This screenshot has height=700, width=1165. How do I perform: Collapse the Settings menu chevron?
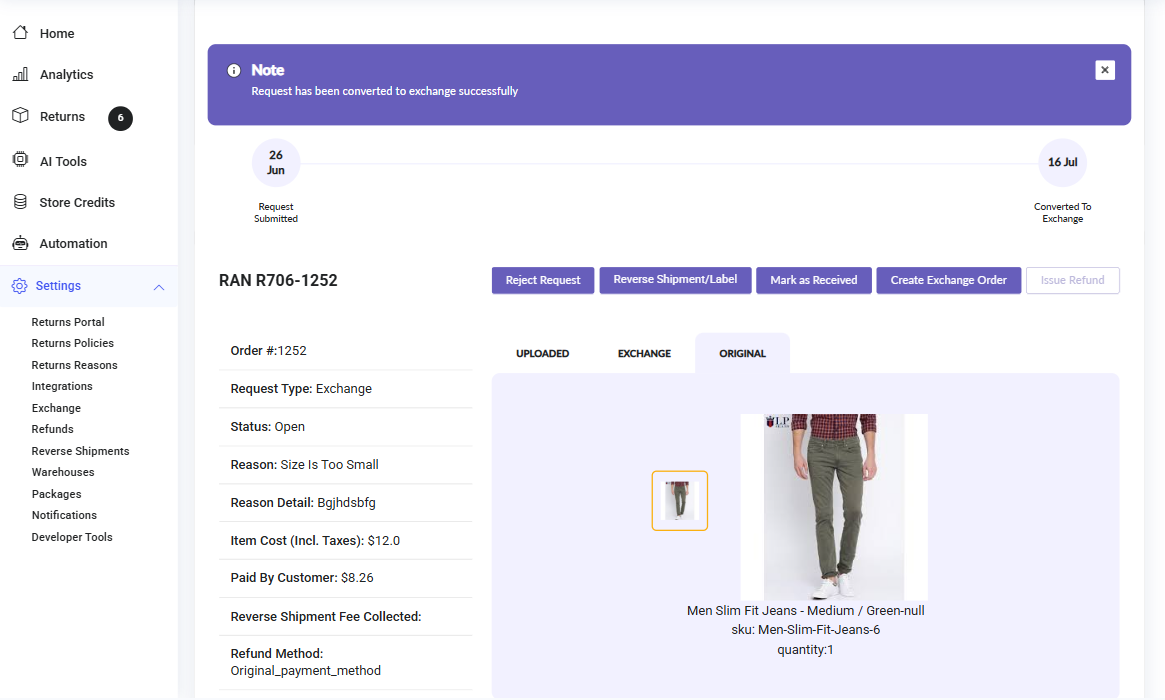[158, 287]
